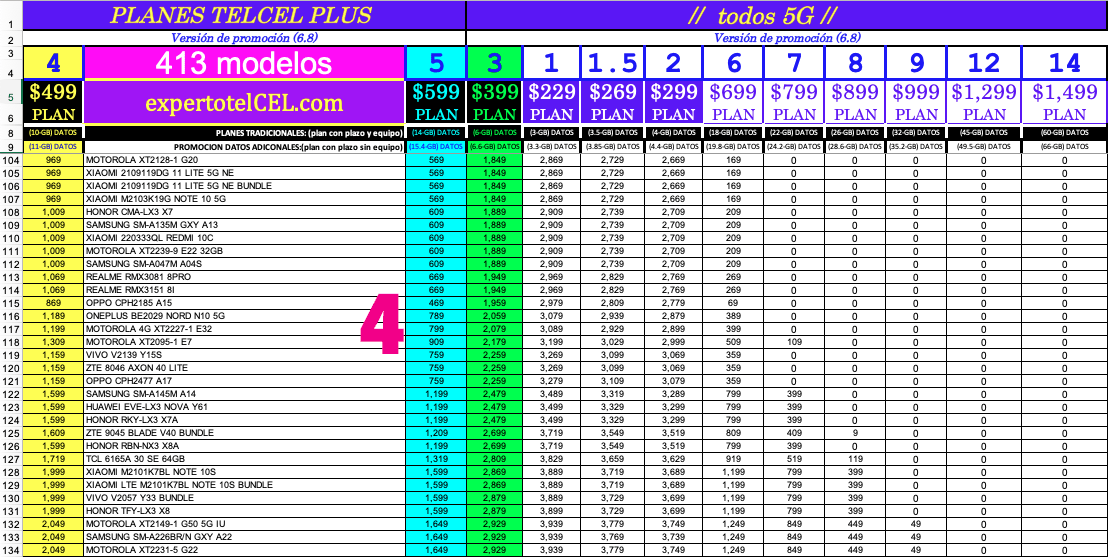
Task: Select the (6.6-GB) DATOS cell
Action: click(x=495, y=146)
